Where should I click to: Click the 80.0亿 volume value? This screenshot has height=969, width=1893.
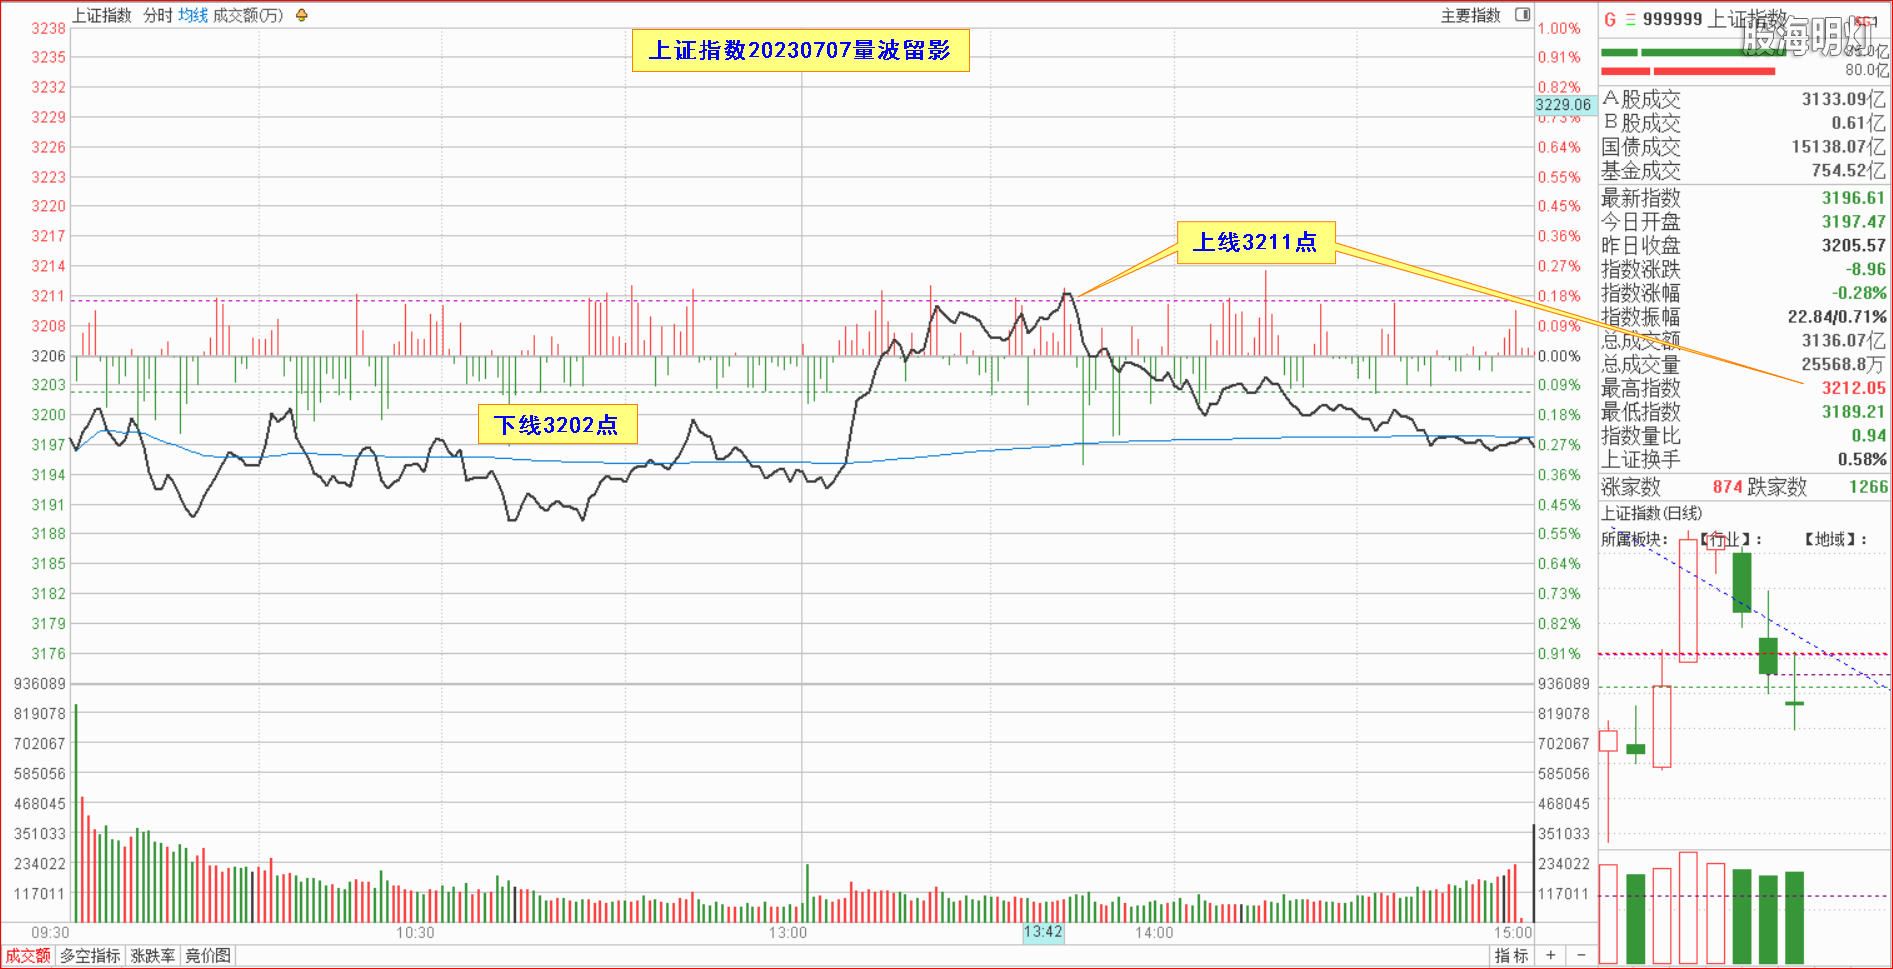[x=1867, y=70]
